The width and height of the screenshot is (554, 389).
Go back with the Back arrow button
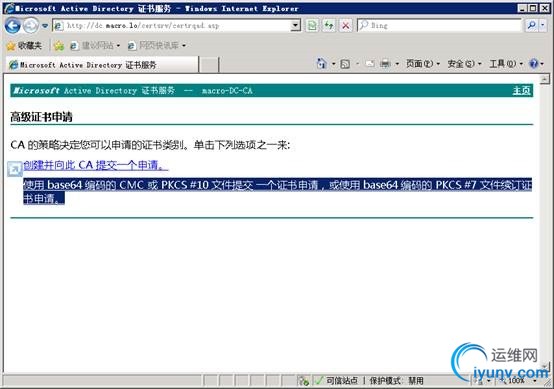coord(13,26)
